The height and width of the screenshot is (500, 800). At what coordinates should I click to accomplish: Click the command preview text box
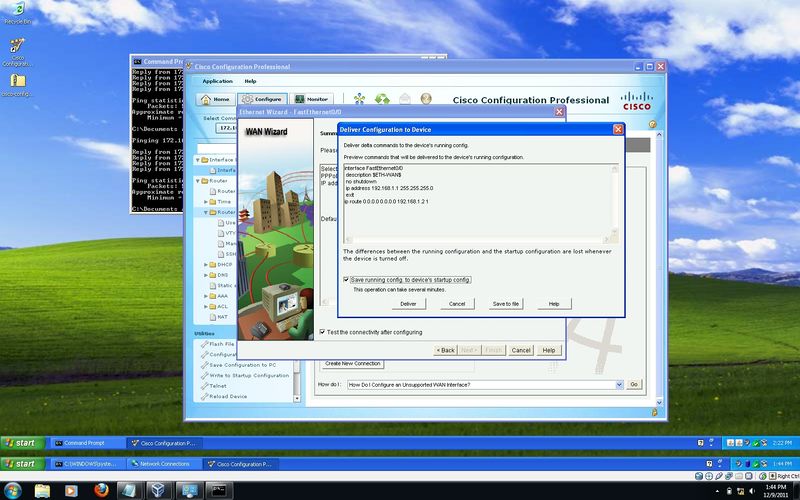(480, 203)
